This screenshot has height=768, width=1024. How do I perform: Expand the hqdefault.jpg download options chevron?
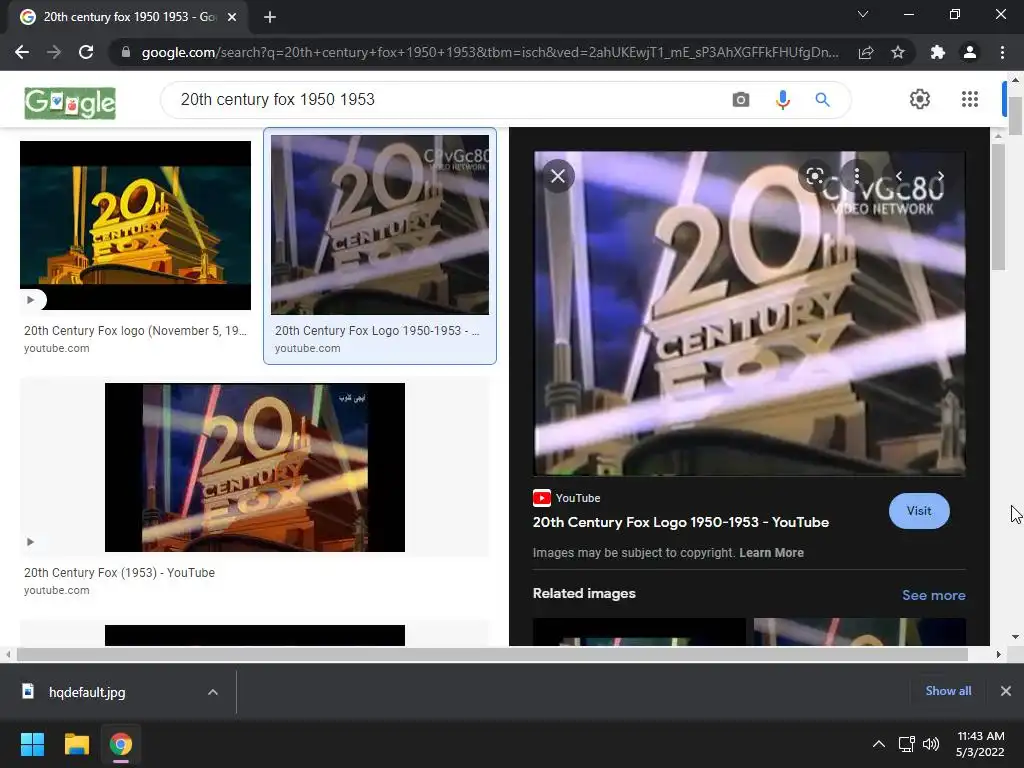[x=213, y=692]
